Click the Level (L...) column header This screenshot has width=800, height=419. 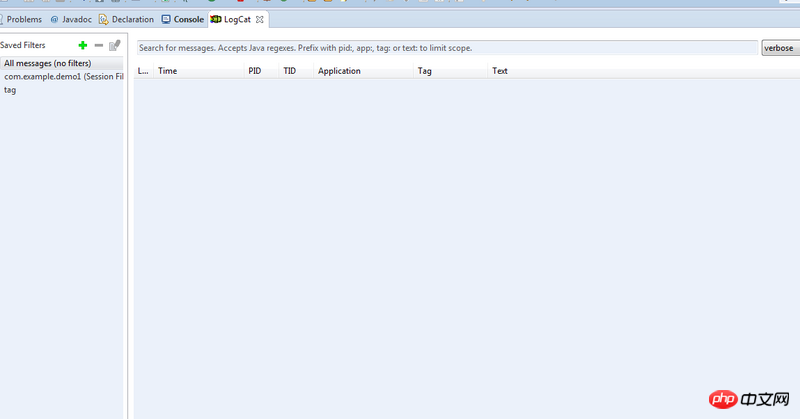click(143, 71)
